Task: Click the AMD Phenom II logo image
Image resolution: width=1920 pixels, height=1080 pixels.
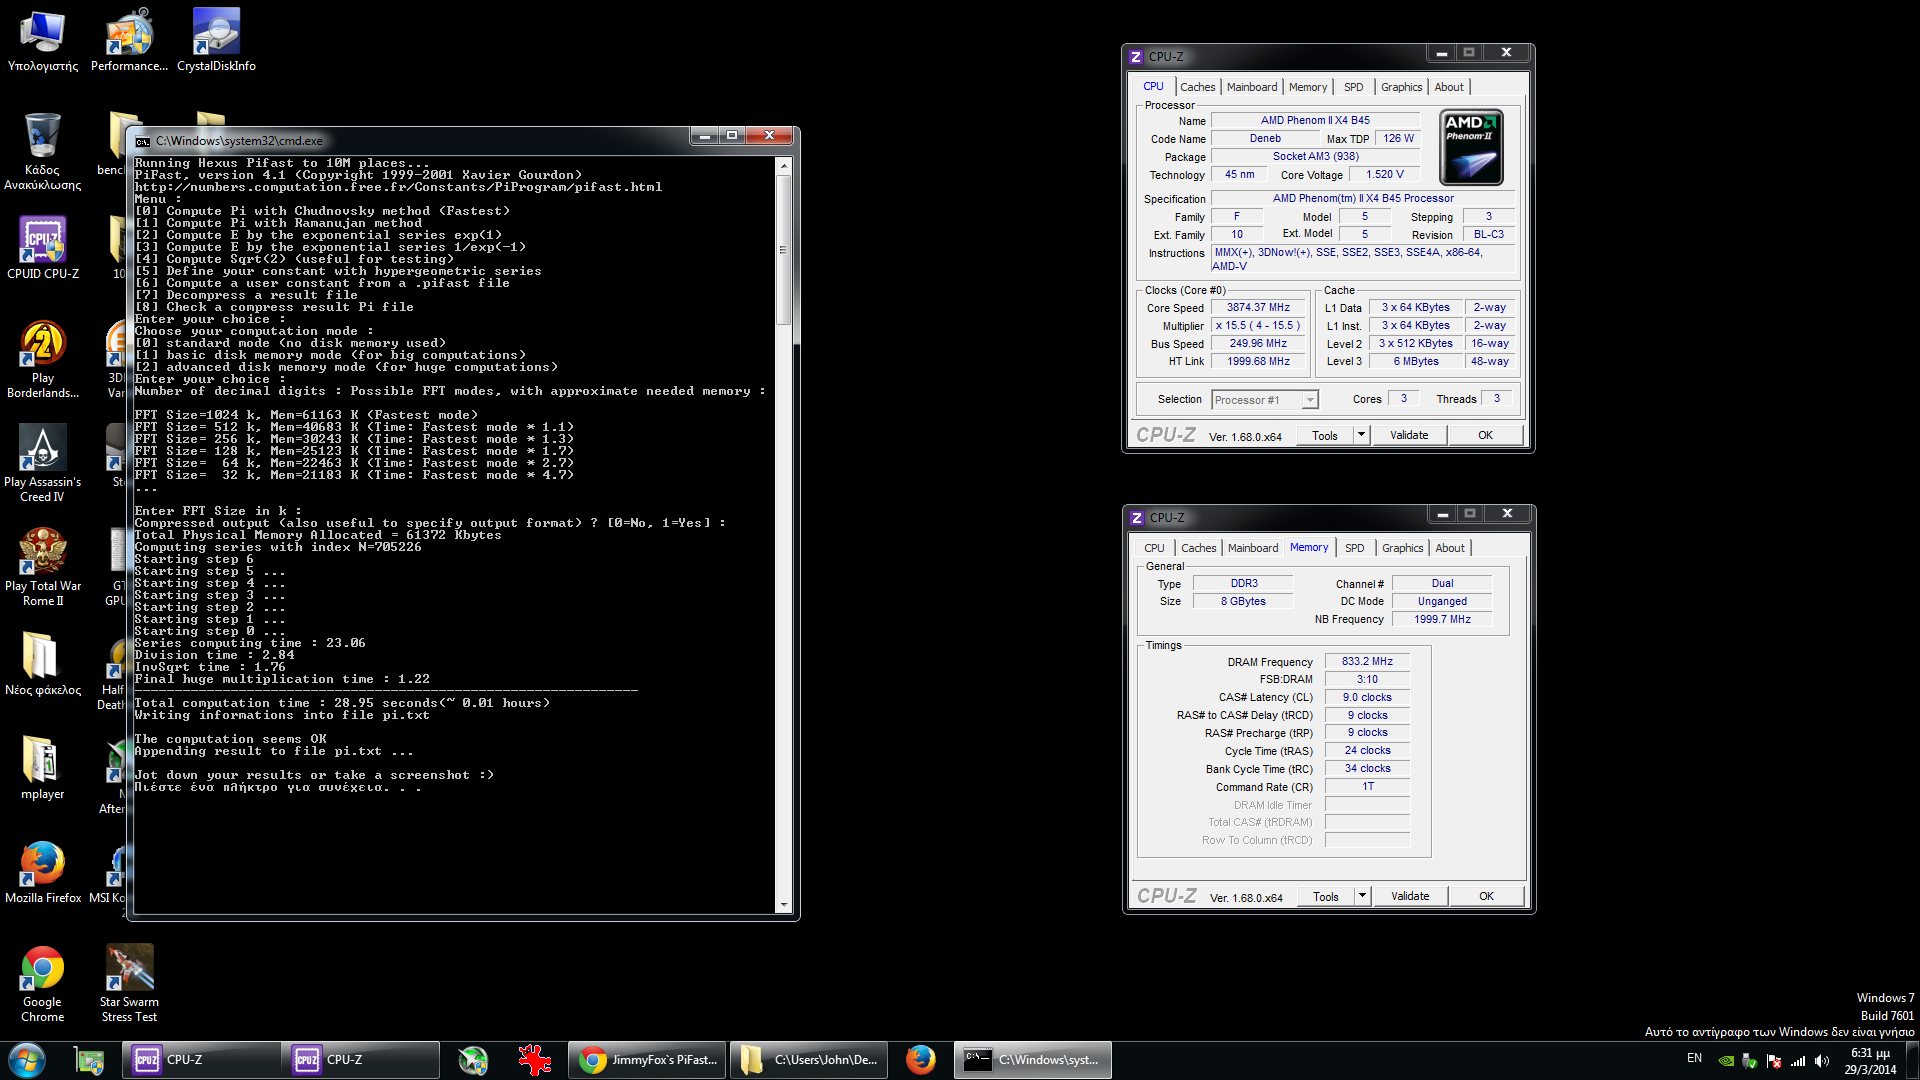Action: 1471,148
